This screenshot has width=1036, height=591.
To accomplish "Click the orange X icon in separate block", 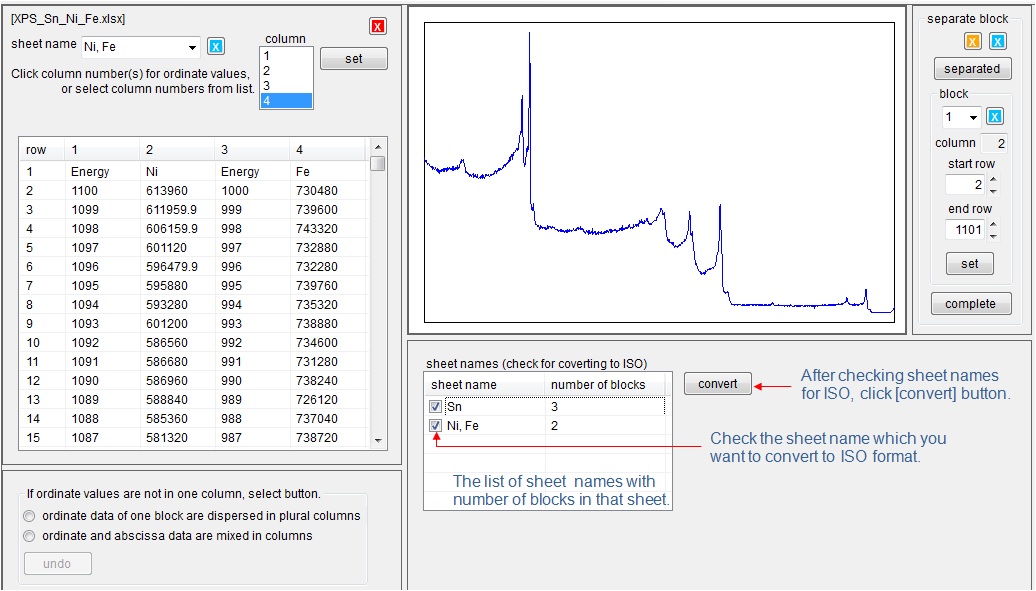I will tap(972, 41).
